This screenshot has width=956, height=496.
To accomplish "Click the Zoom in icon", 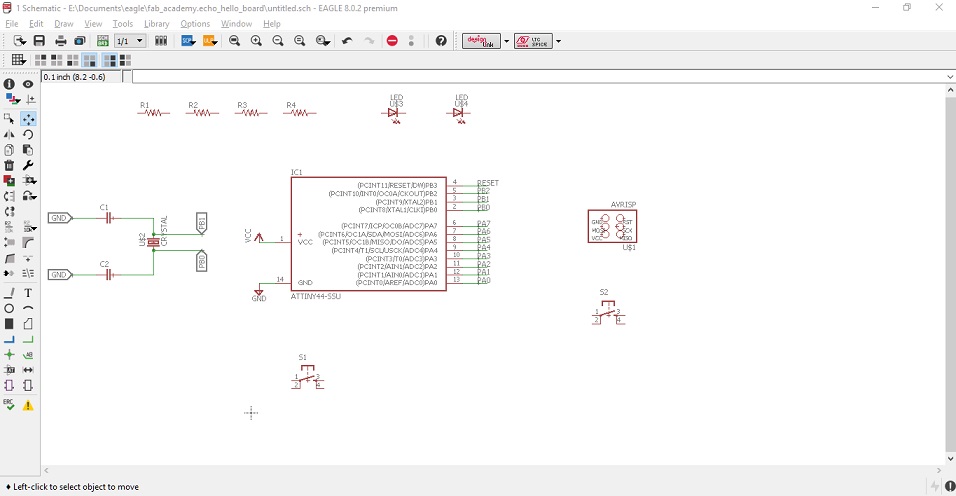I will tap(256, 41).
